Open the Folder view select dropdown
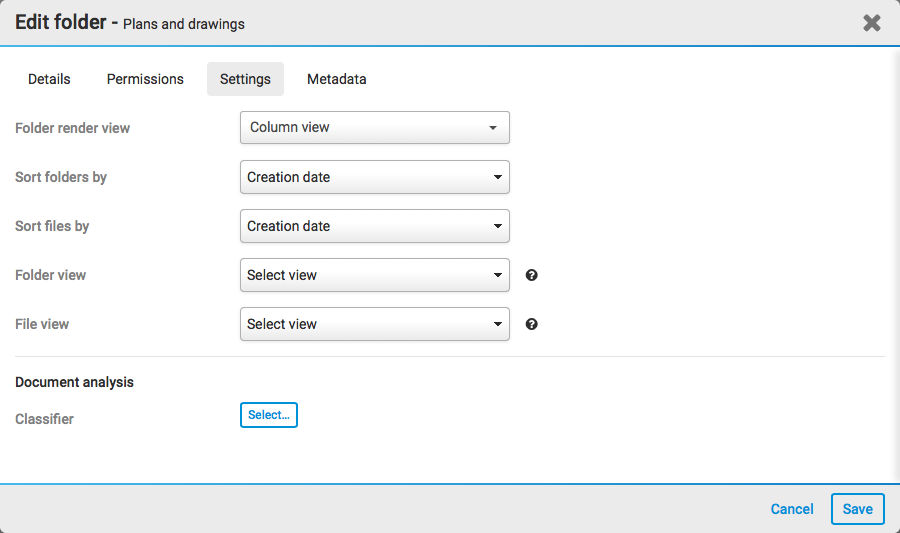This screenshot has width=900, height=533. (x=375, y=275)
